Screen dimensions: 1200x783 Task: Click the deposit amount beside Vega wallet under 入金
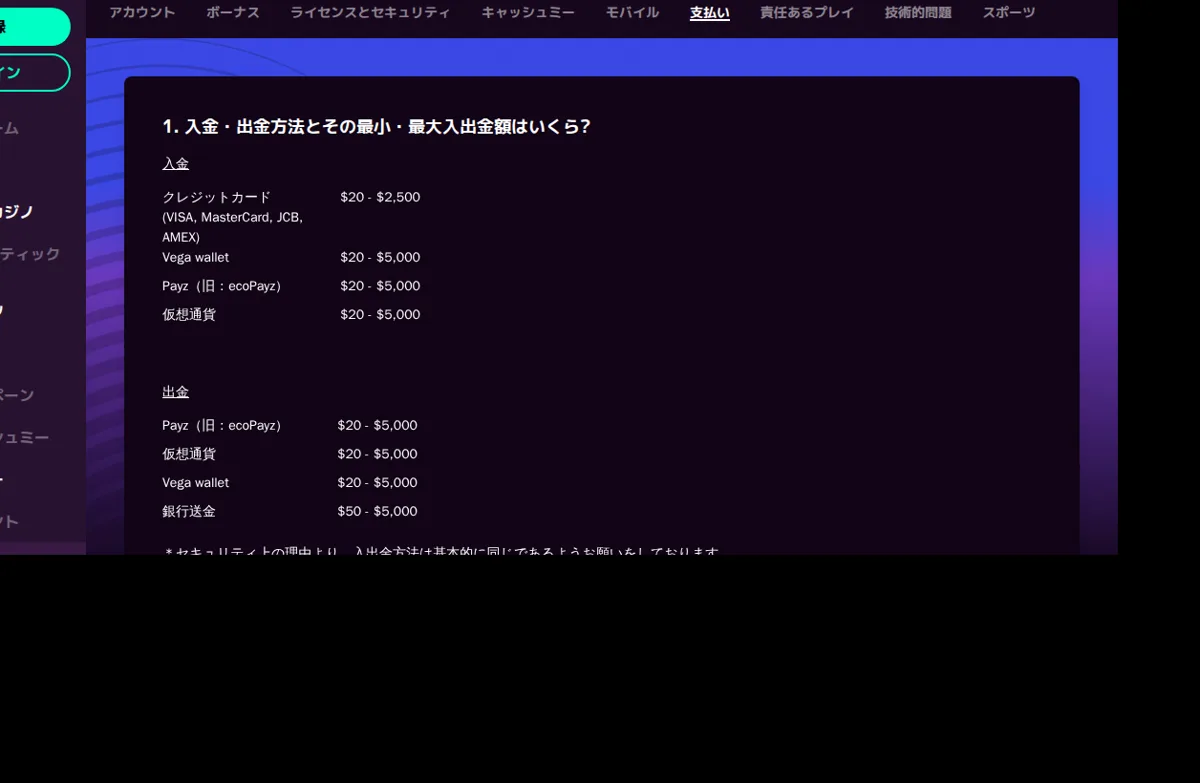(x=380, y=257)
